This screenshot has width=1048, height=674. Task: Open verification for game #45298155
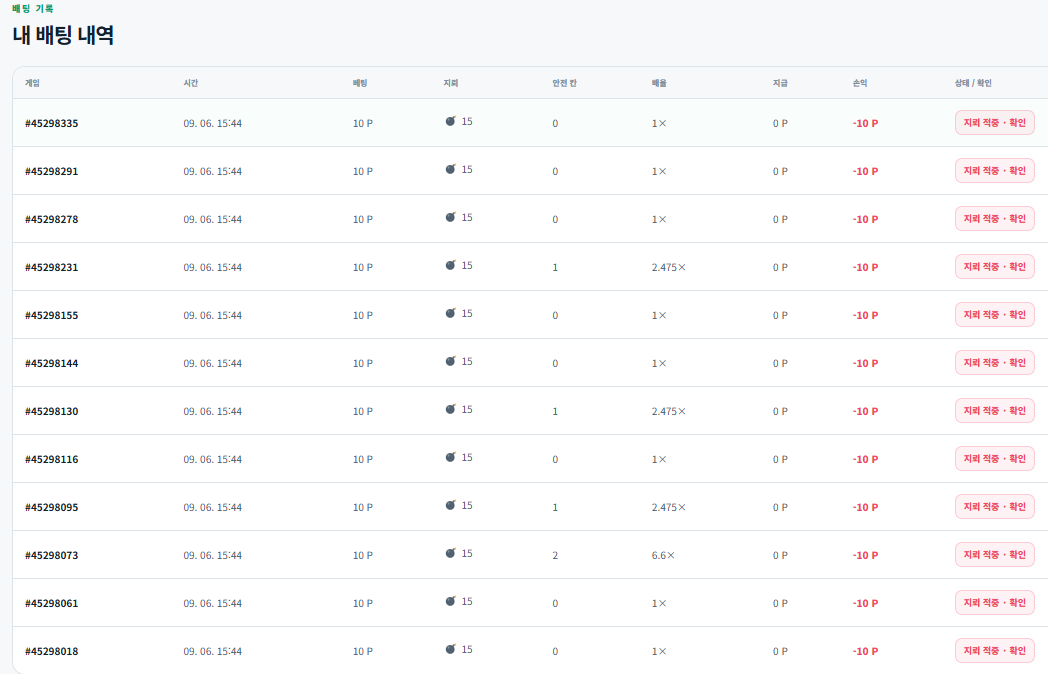coord(995,315)
